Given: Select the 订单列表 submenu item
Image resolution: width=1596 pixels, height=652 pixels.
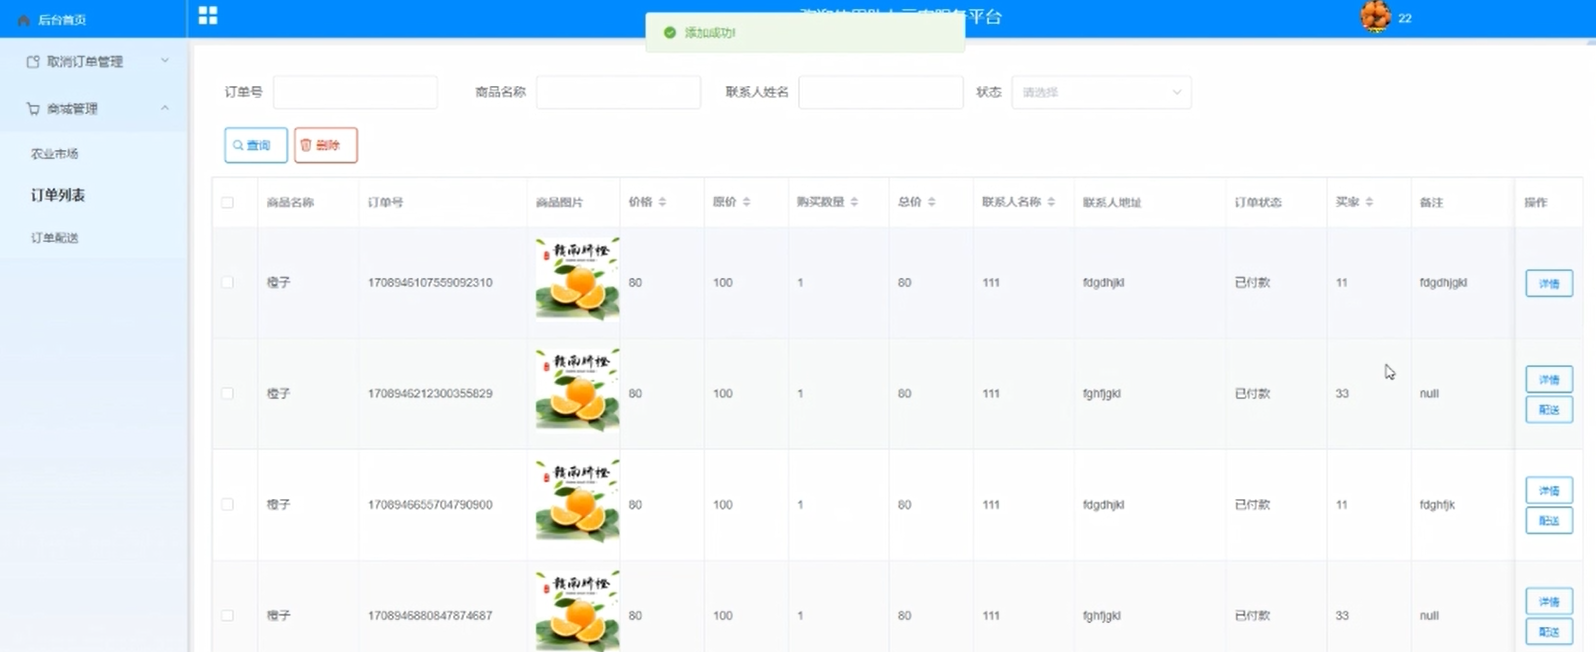Looking at the screenshot, I should coord(58,195).
